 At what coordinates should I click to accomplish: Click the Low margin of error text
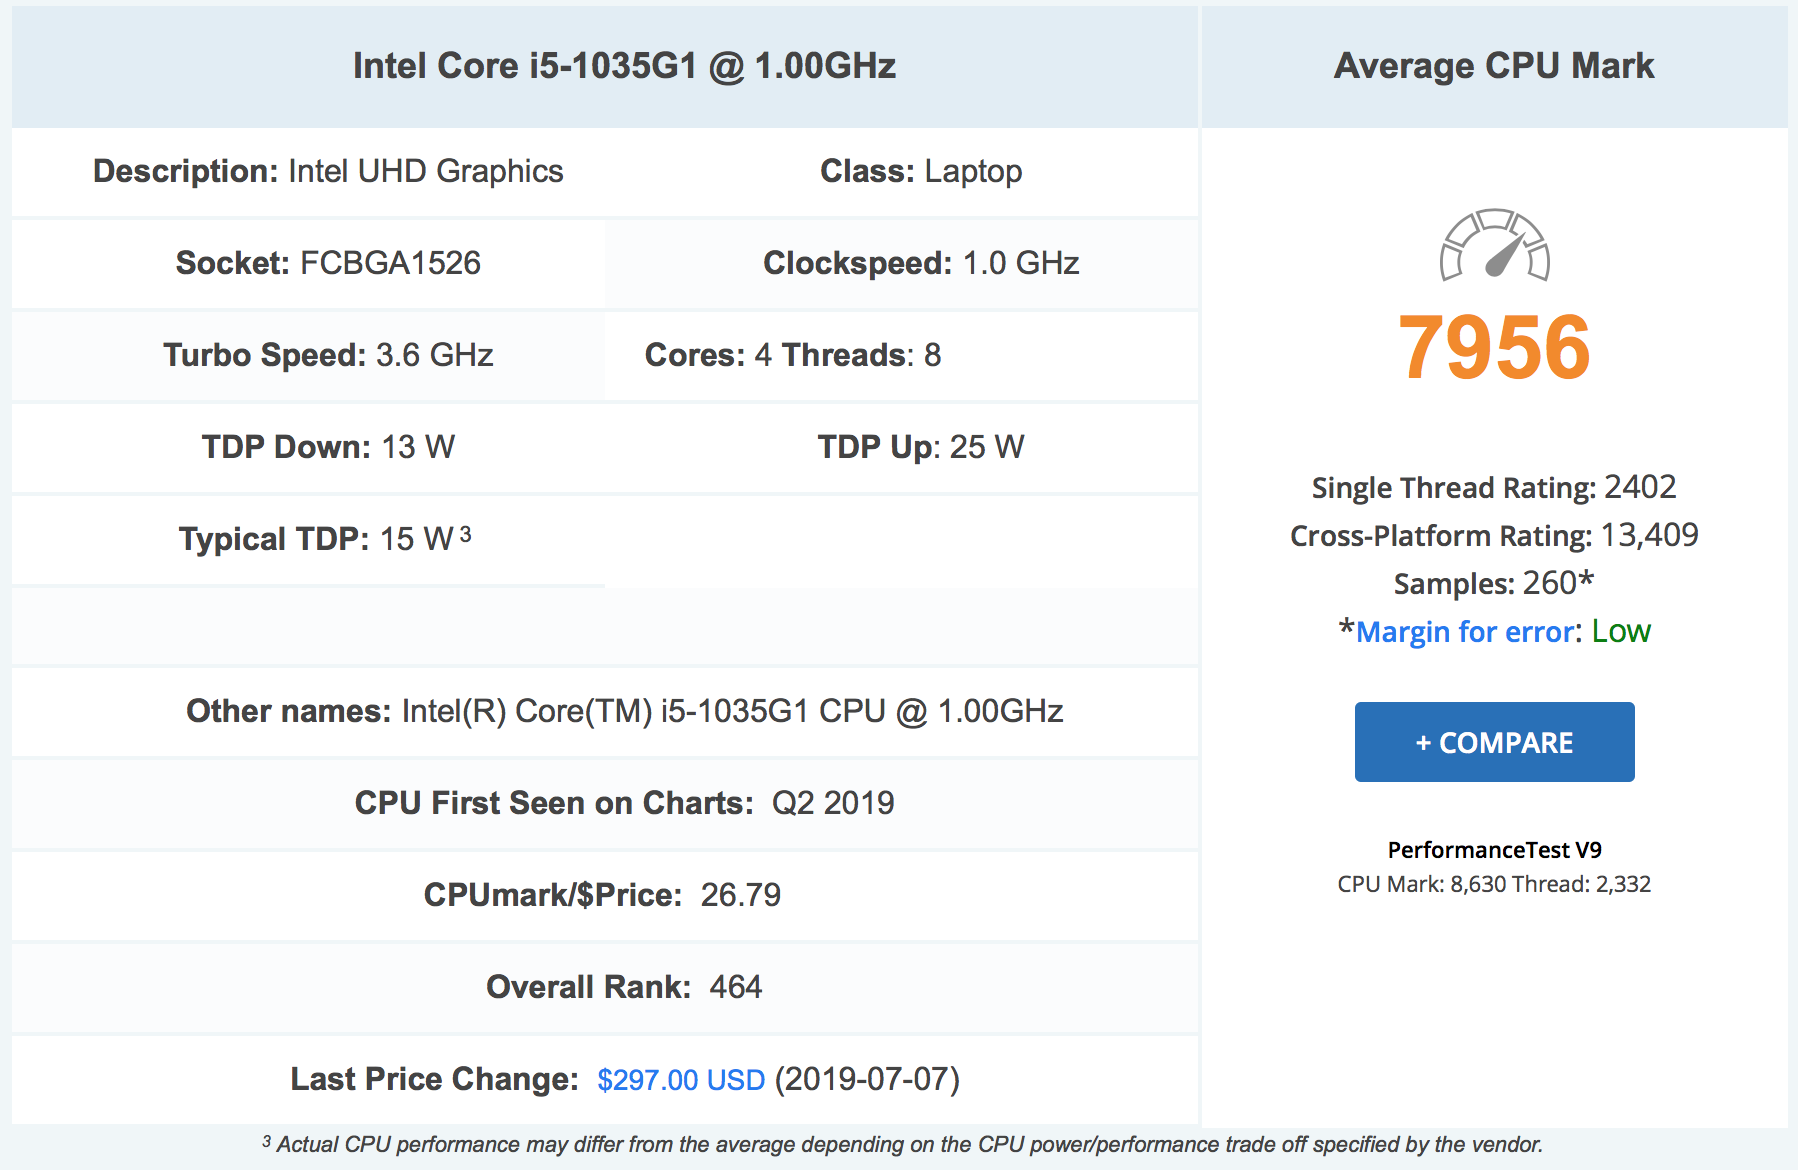[1621, 632]
